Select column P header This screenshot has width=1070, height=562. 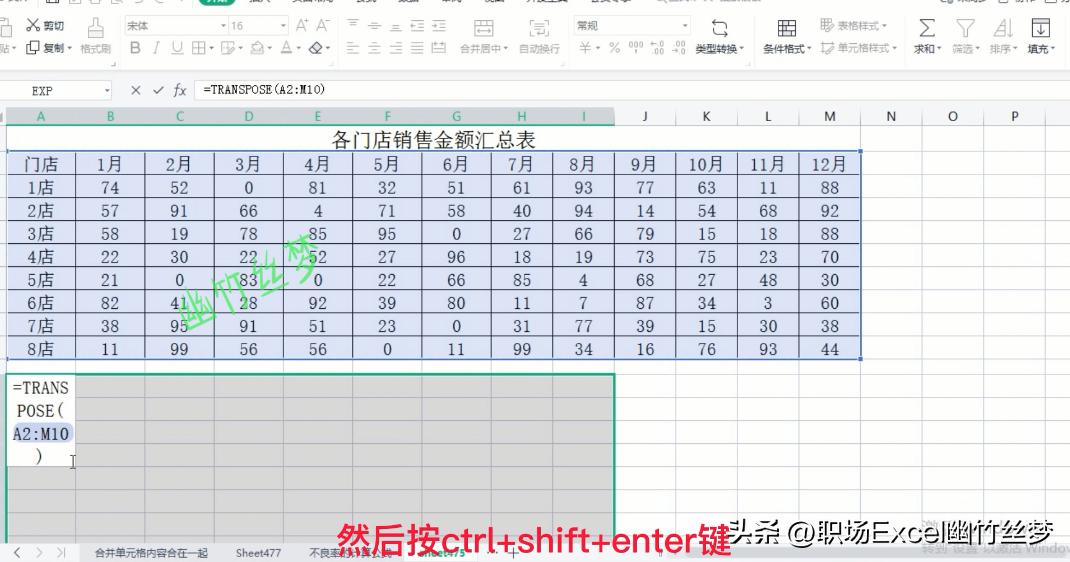(x=1015, y=117)
